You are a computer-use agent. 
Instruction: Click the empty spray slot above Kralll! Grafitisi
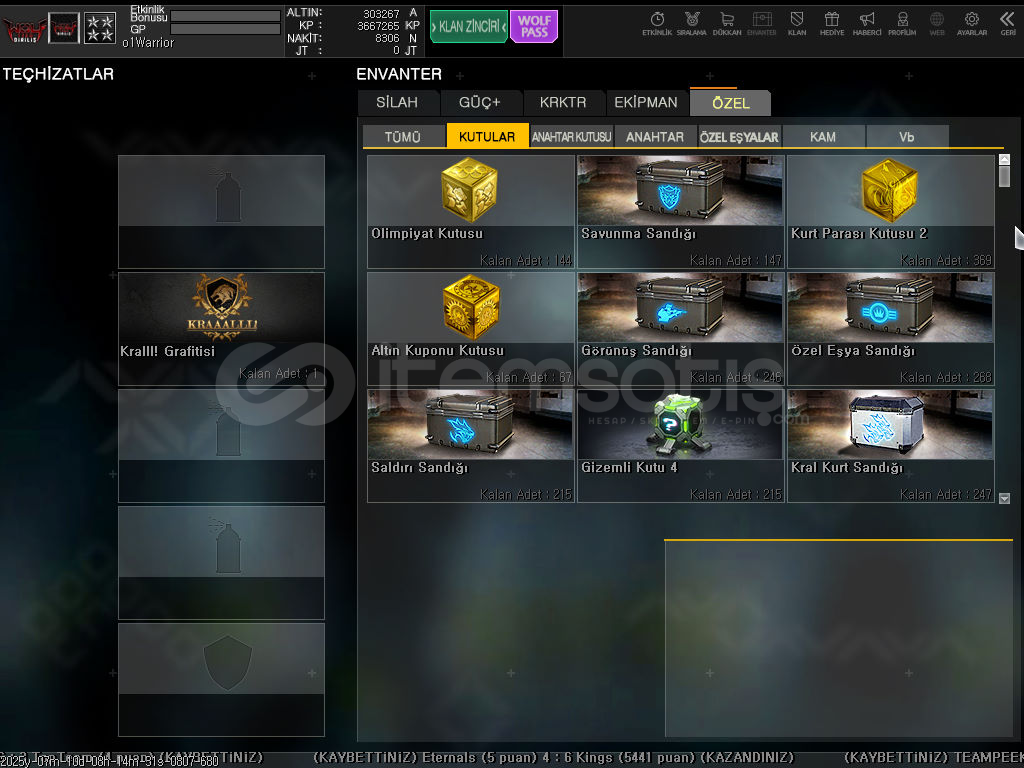(221, 212)
